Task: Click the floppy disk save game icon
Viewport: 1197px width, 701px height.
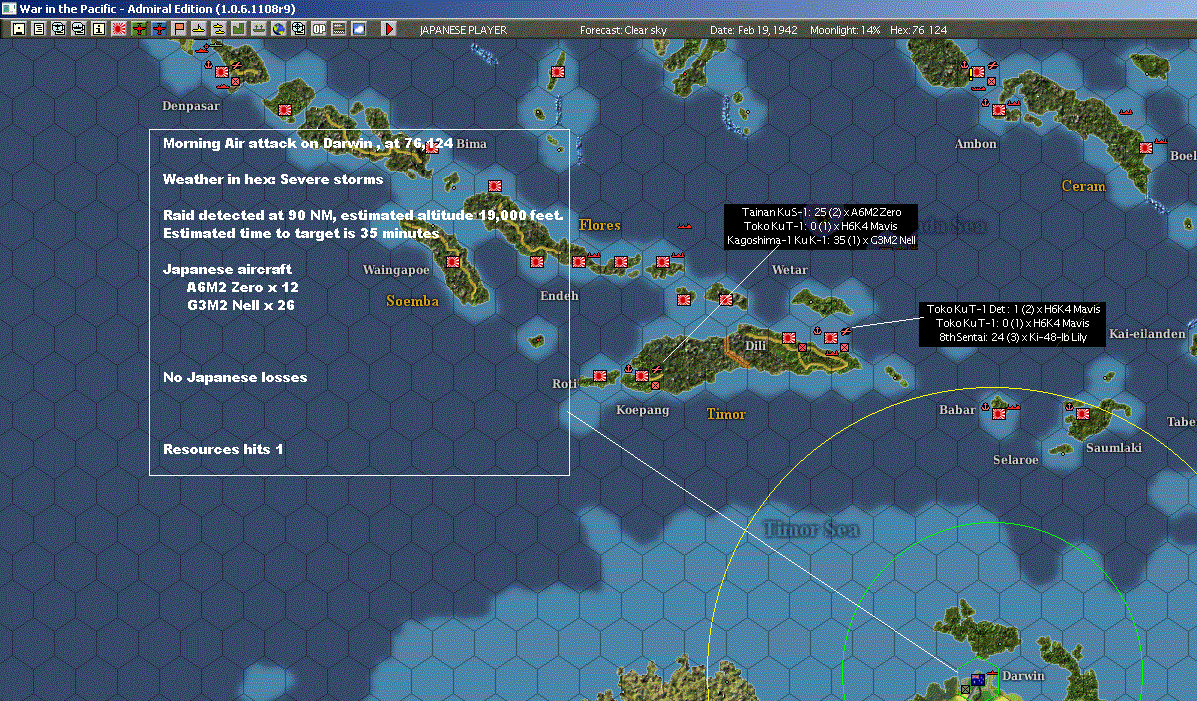Action: [x=19, y=29]
